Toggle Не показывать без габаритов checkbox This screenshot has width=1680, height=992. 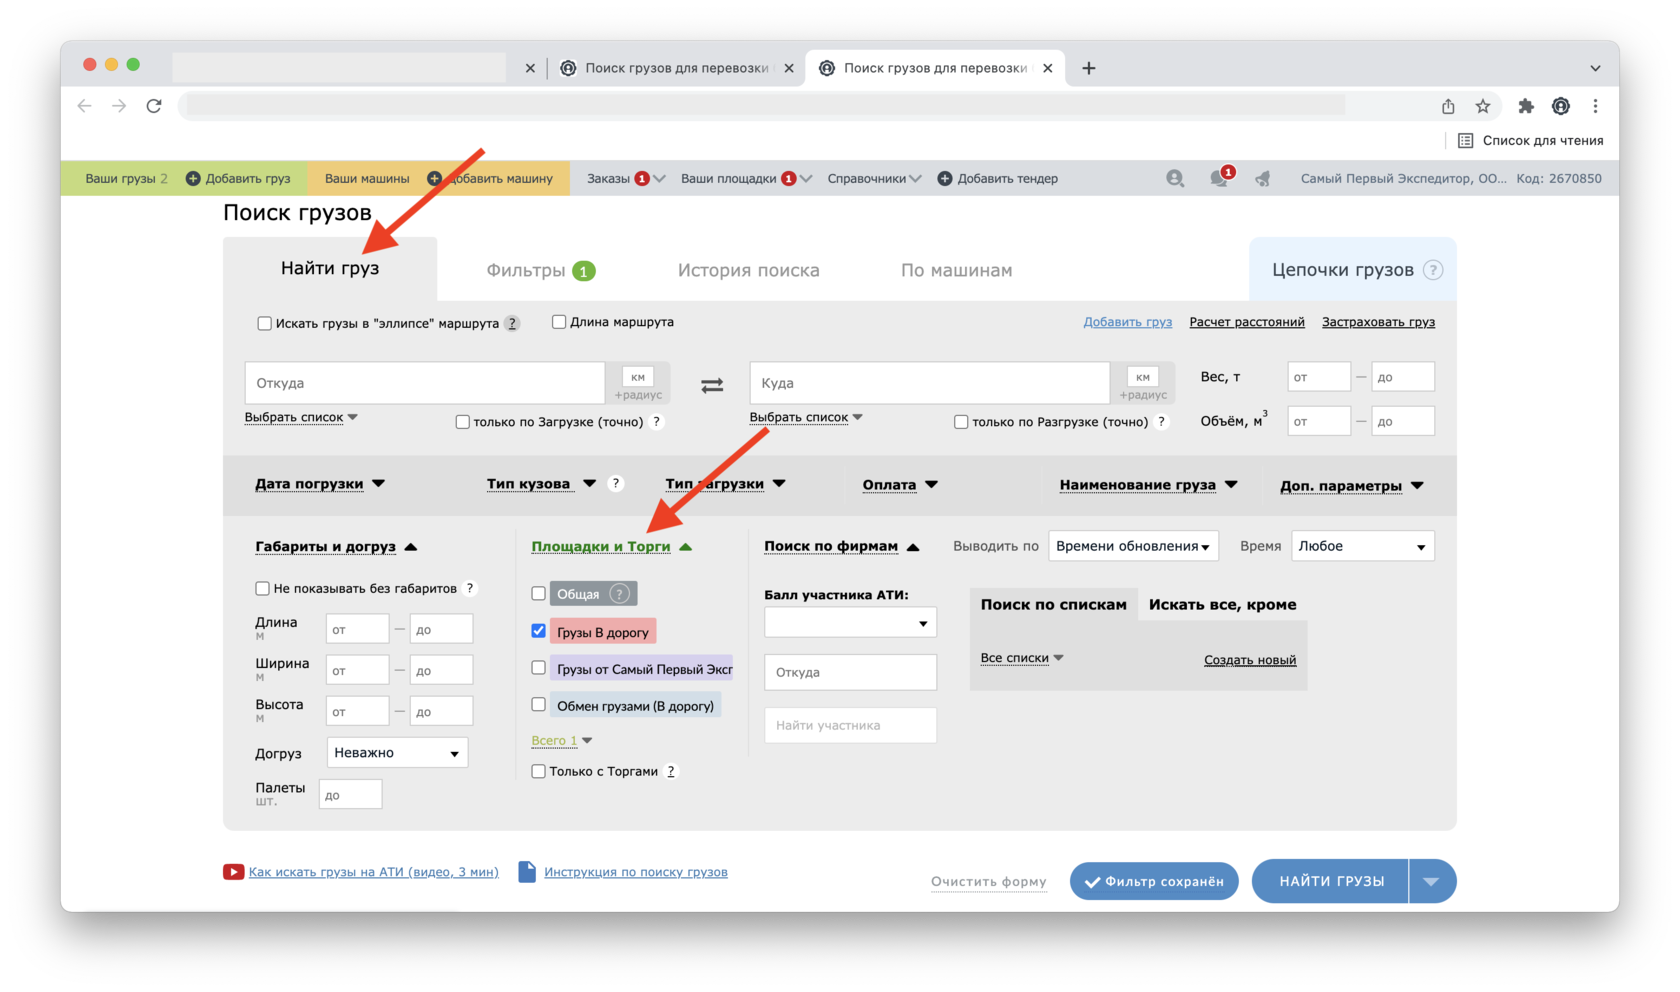[262, 588]
